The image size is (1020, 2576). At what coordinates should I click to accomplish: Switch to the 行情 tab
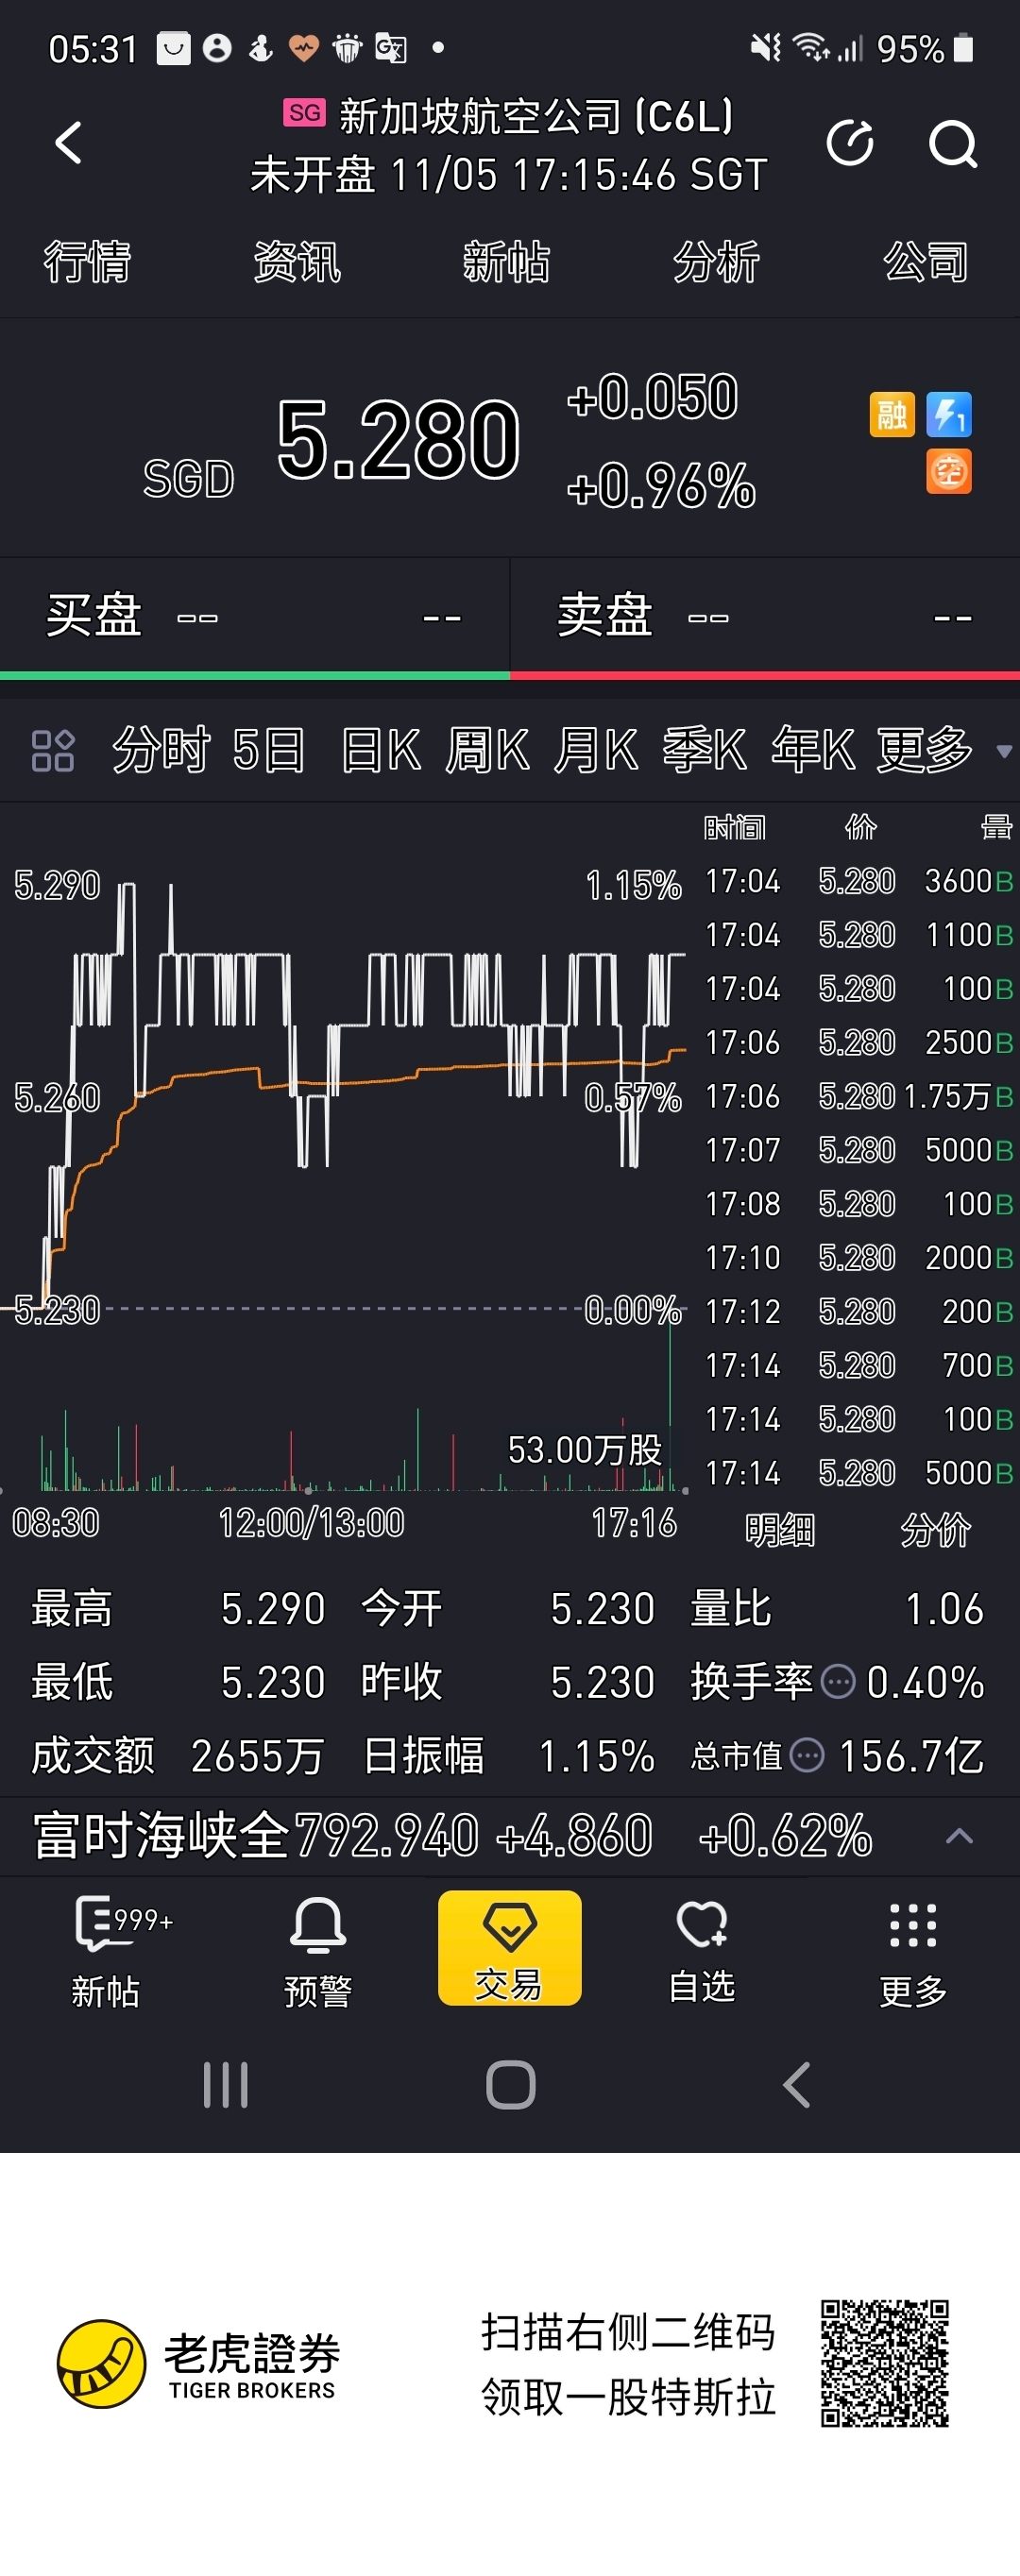tap(87, 262)
